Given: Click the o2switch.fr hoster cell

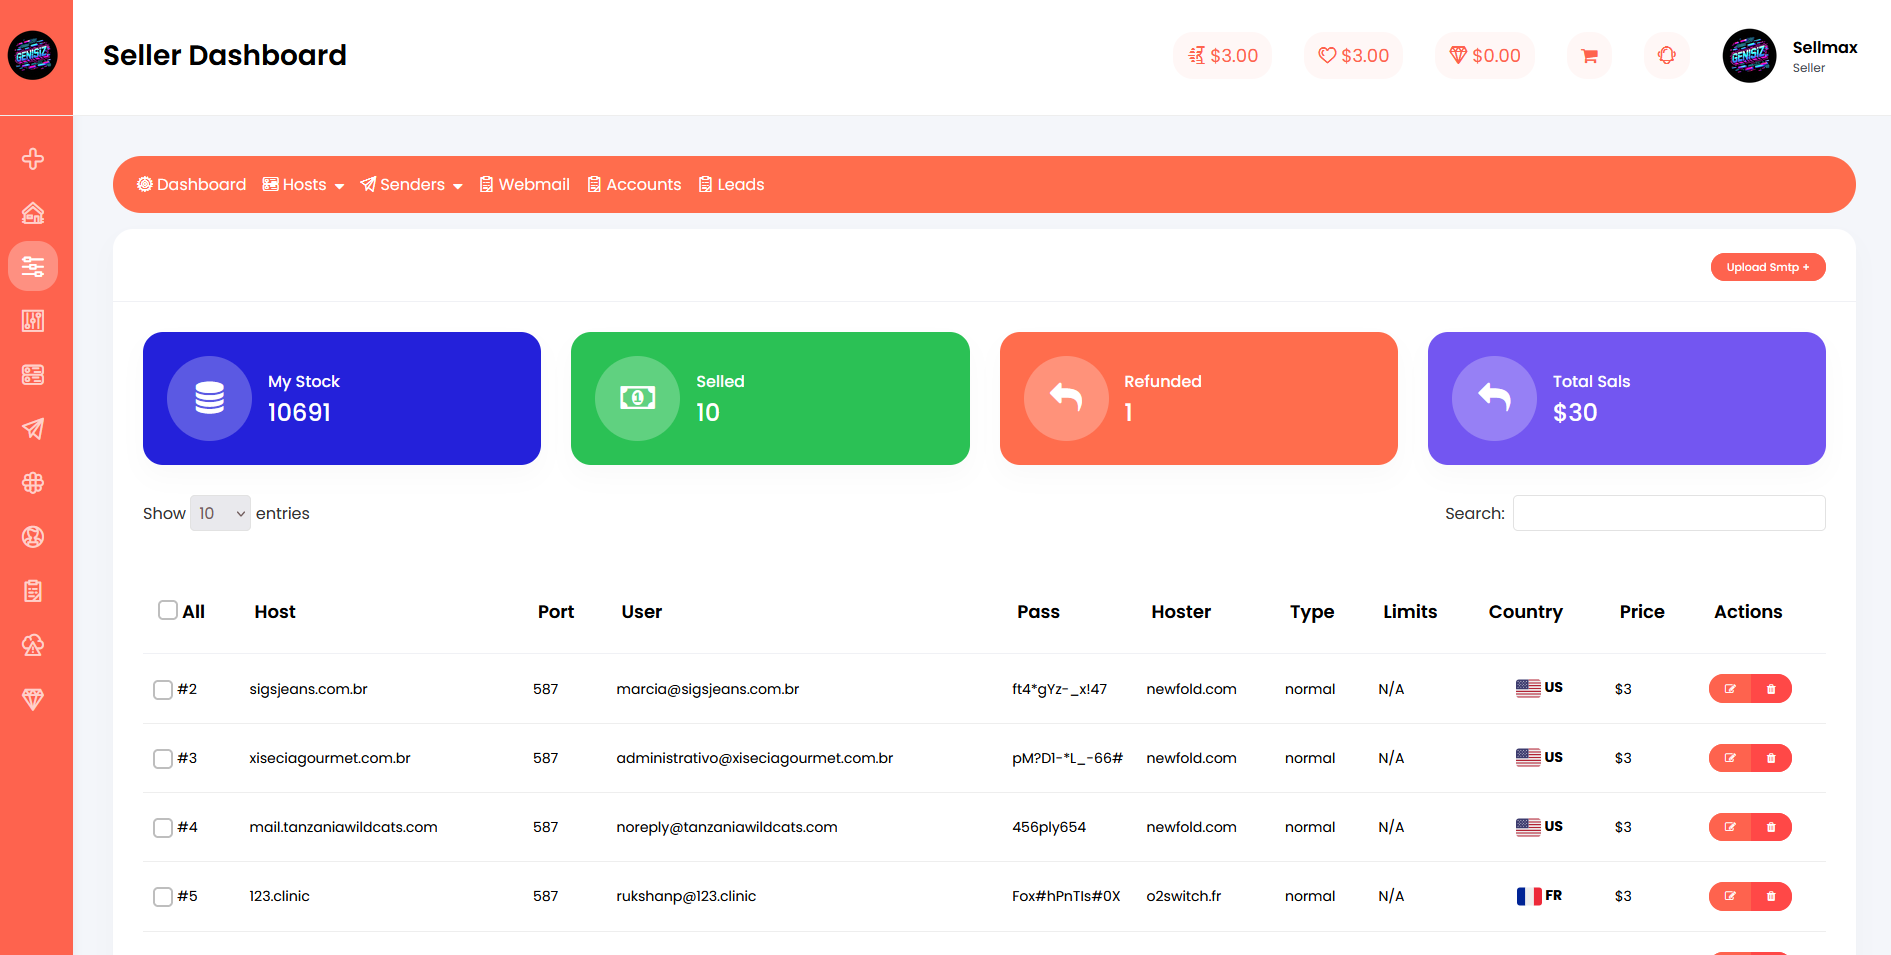Looking at the screenshot, I should pos(1184,896).
